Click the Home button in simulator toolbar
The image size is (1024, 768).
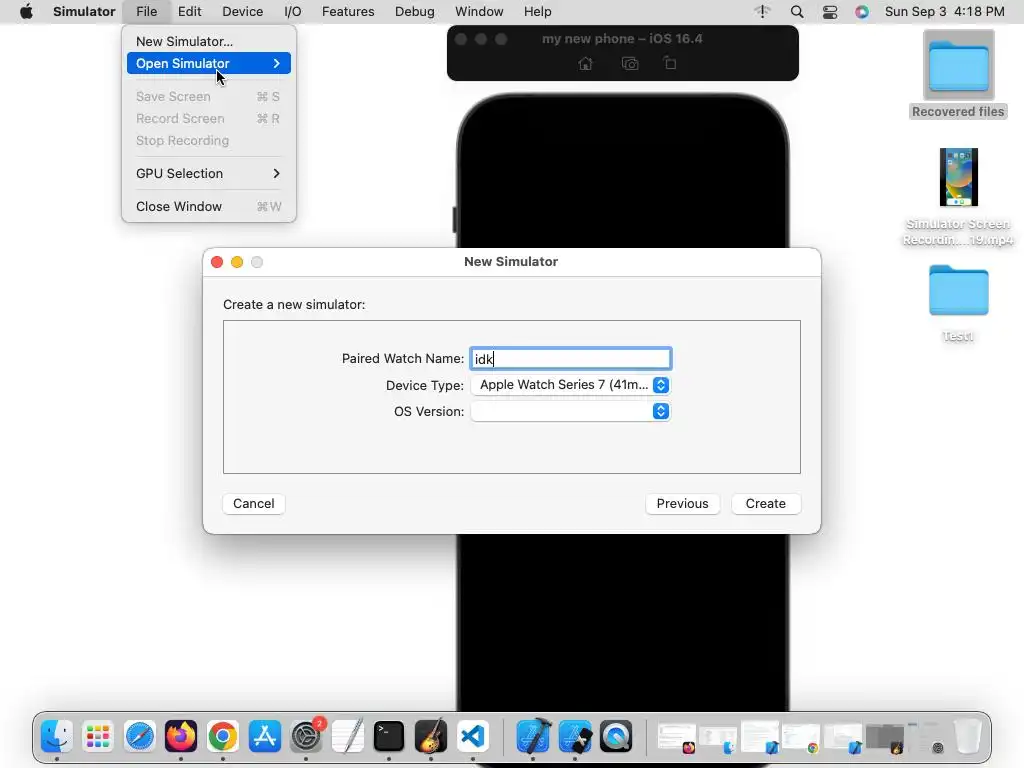pos(586,63)
